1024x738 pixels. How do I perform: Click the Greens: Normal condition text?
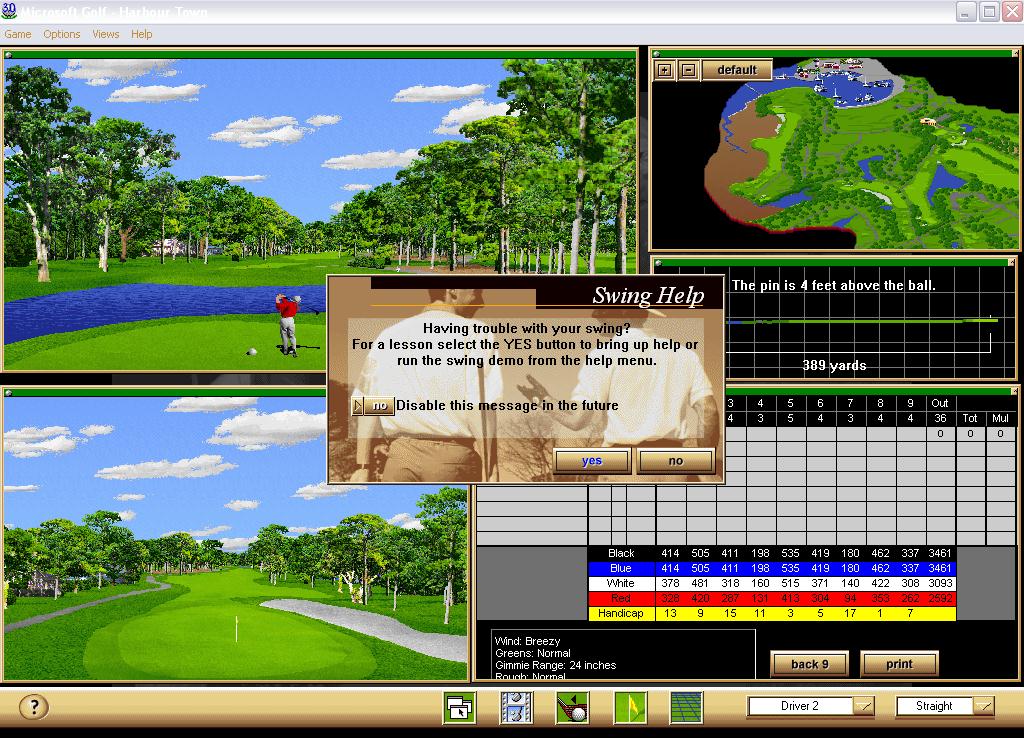(x=532, y=653)
